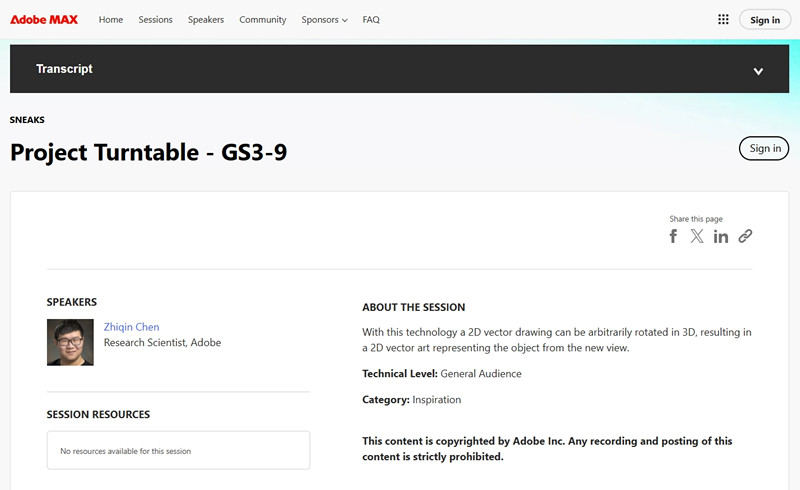Viewport: 800px width, 490px height.
Task: Click the SESSION RESOURCES heading
Action: (x=98, y=414)
